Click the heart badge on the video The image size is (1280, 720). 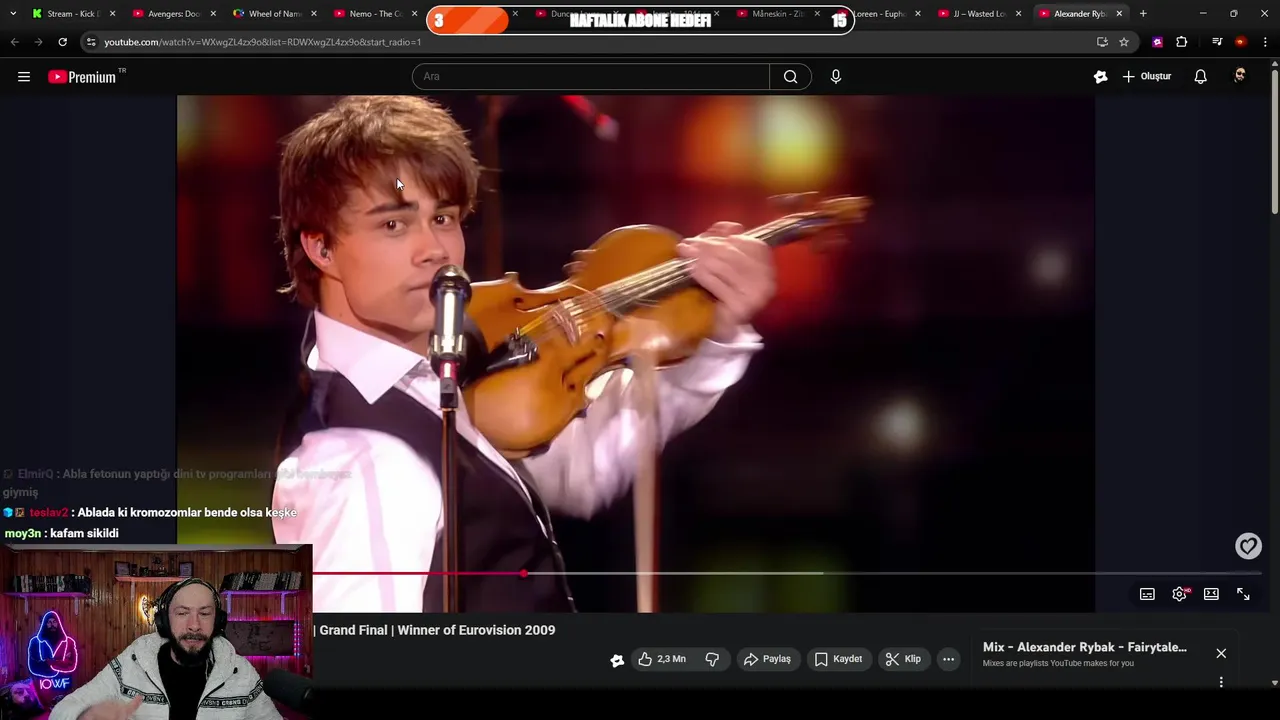[1248, 546]
